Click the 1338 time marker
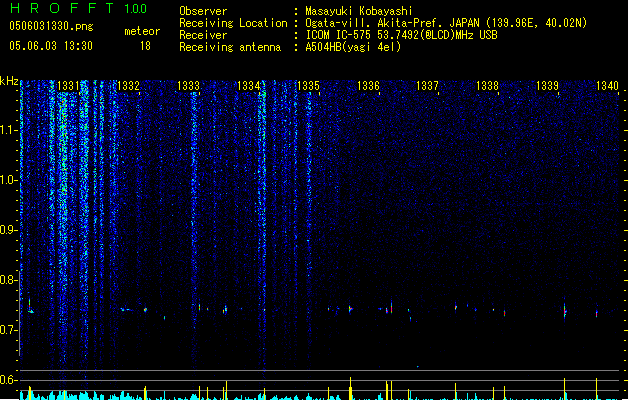This screenshot has height=400, width=629. (x=487, y=86)
